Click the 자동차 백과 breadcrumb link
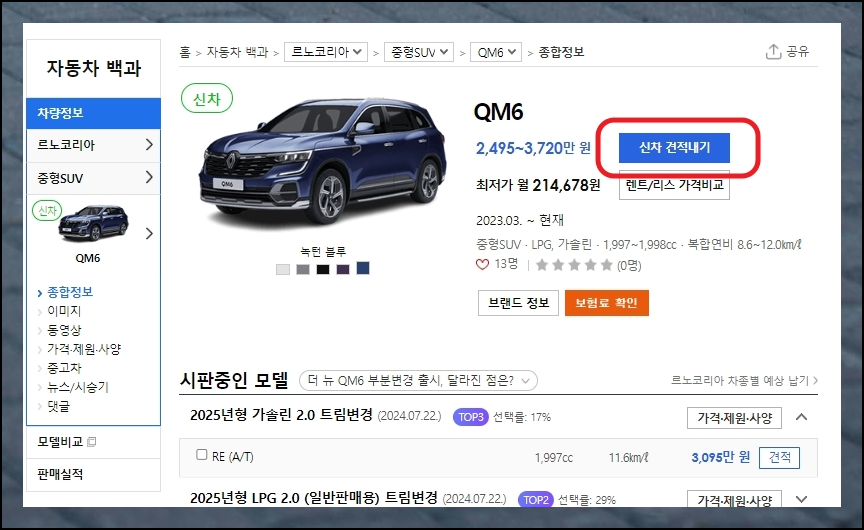The width and height of the screenshot is (864, 530). click(x=237, y=52)
